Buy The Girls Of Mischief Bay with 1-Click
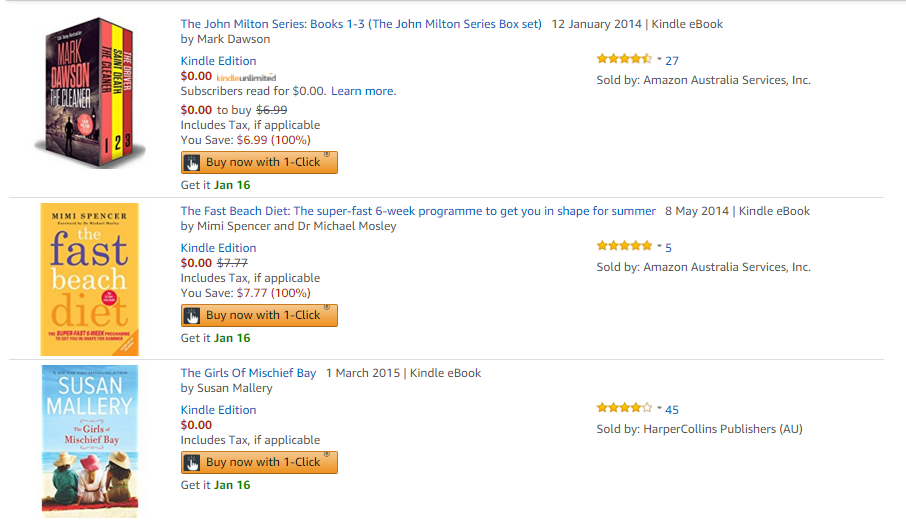Viewport: 906px width, 520px height. [259, 462]
